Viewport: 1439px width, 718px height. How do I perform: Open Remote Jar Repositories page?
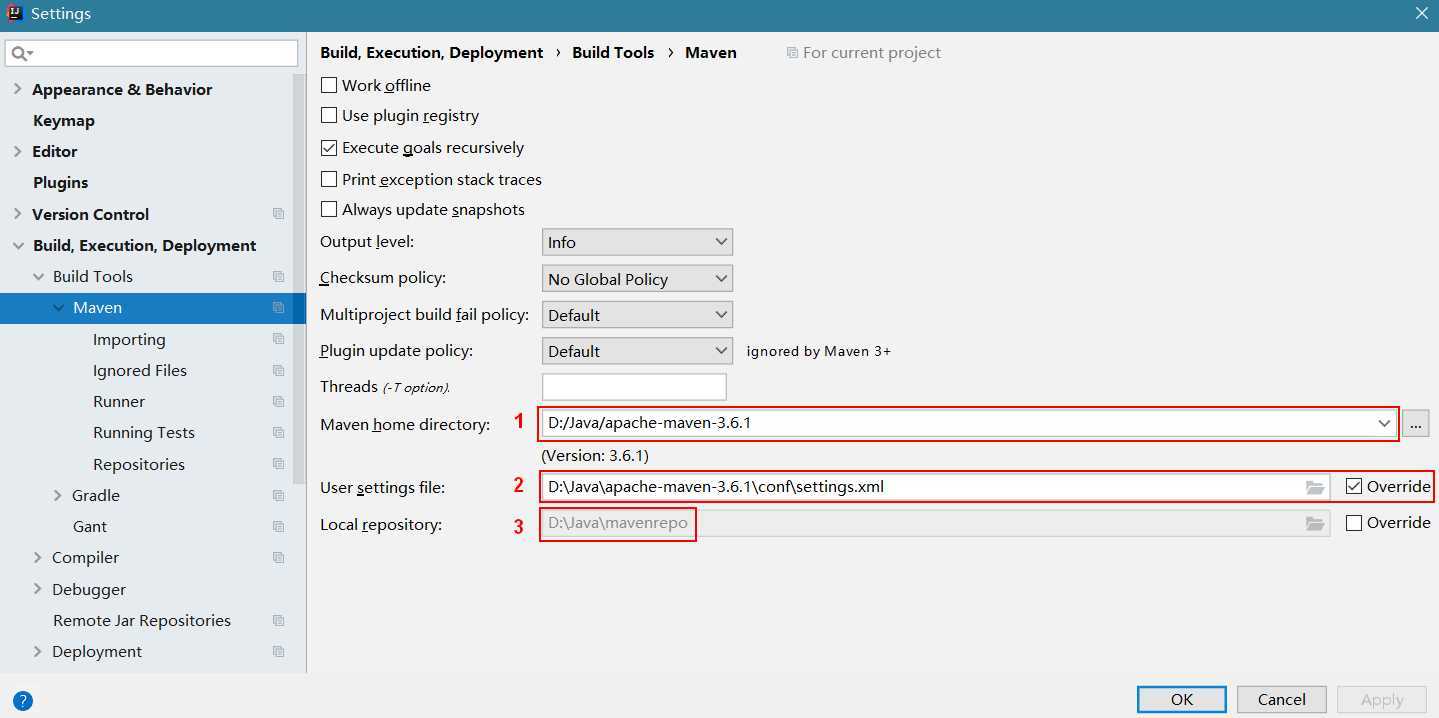(142, 620)
